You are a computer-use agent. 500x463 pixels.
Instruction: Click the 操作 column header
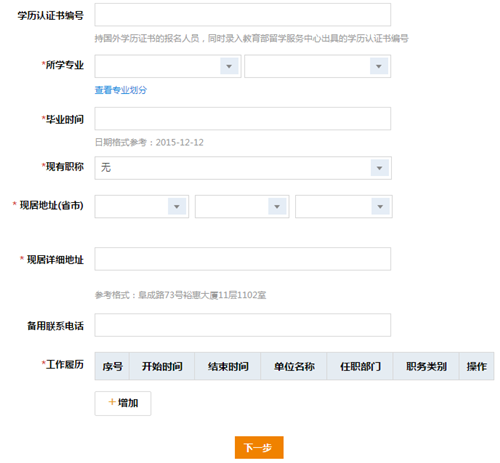point(477,366)
